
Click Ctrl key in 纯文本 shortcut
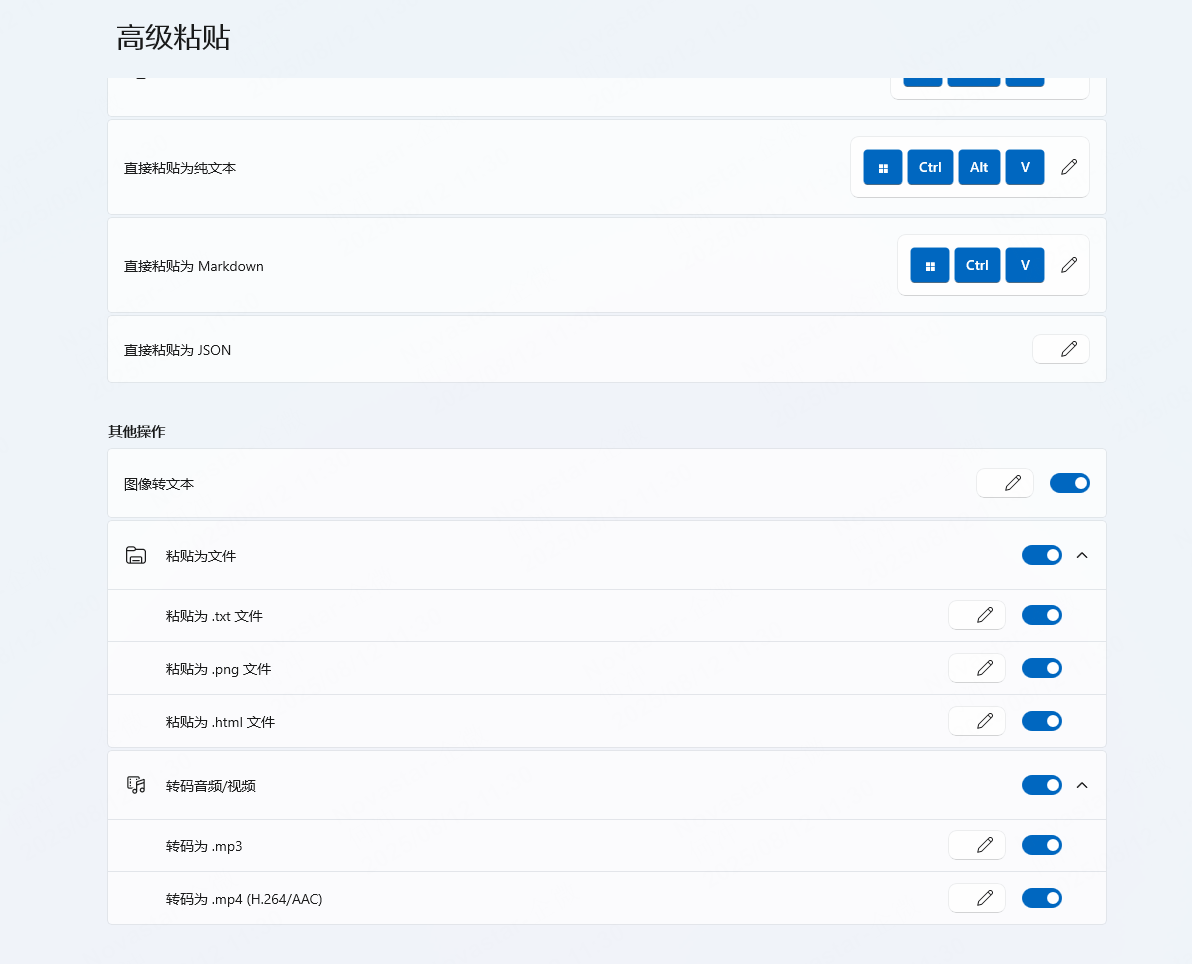[x=930, y=167]
